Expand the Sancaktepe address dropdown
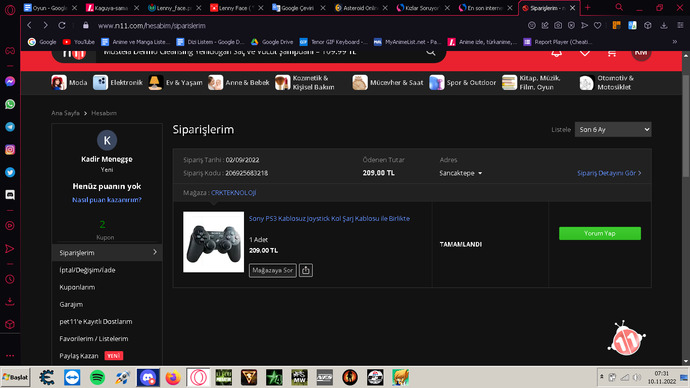This screenshot has width=690, height=388. click(461, 173)
